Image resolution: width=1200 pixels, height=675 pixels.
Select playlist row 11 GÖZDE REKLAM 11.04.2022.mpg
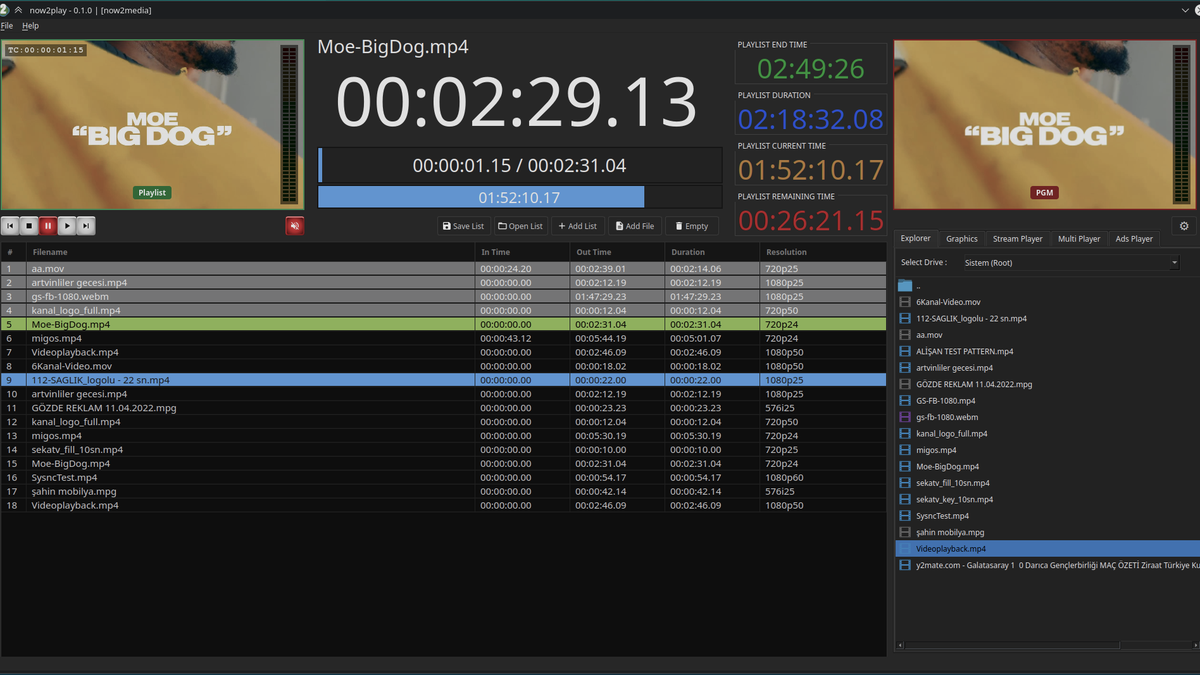pos(443,408)
